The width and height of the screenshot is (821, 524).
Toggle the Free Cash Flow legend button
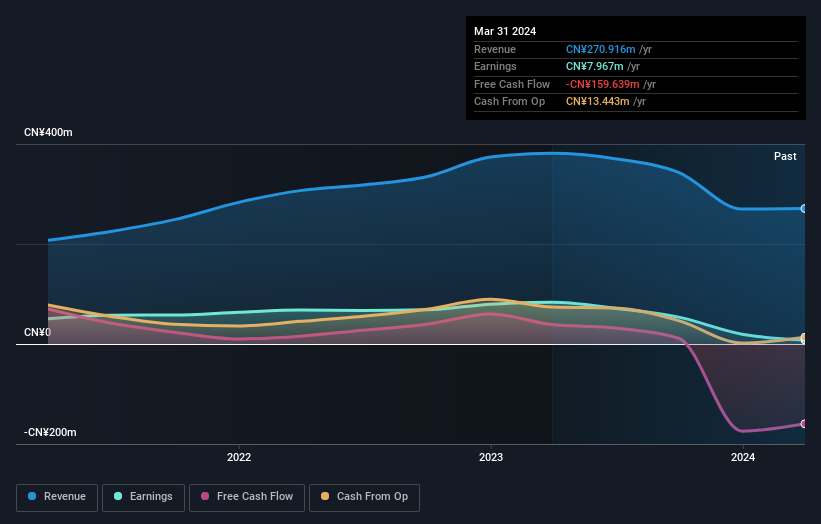pos(247,497)
